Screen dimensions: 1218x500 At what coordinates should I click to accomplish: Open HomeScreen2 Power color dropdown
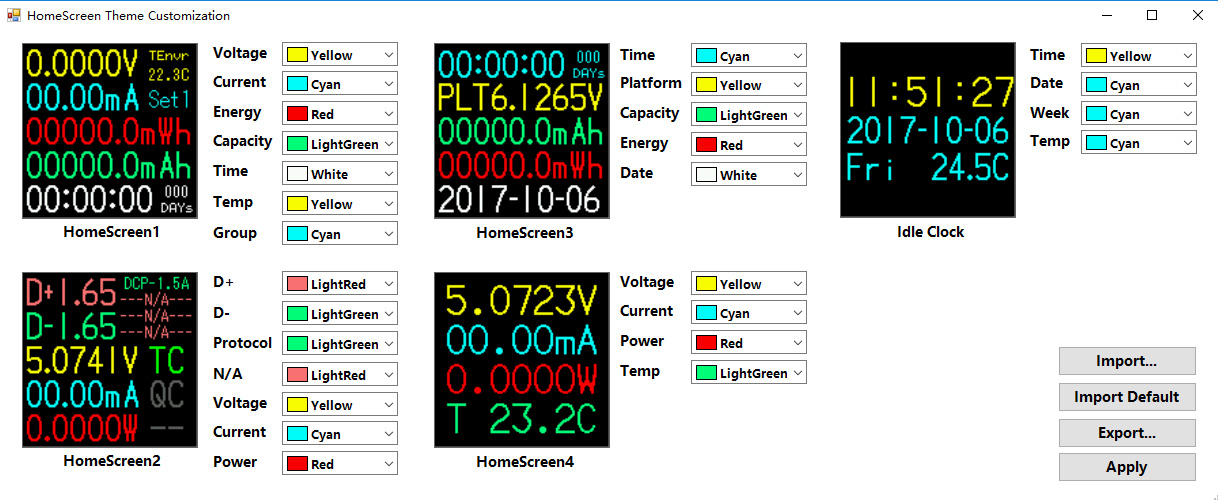340,464
